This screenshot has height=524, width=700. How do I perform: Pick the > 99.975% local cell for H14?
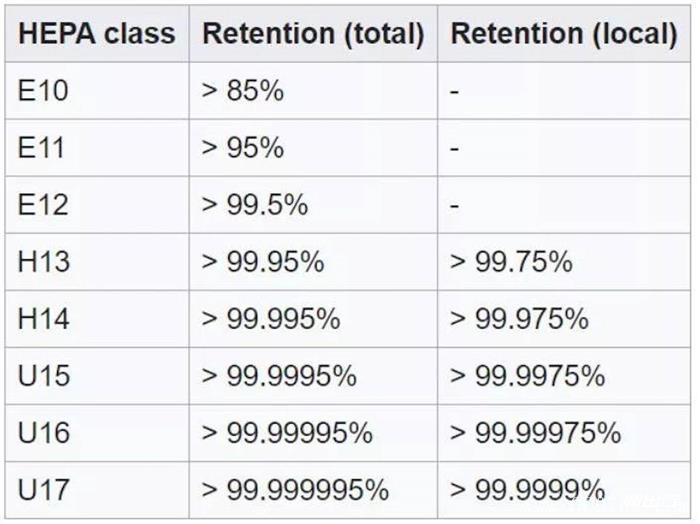[x=519, y=319]
